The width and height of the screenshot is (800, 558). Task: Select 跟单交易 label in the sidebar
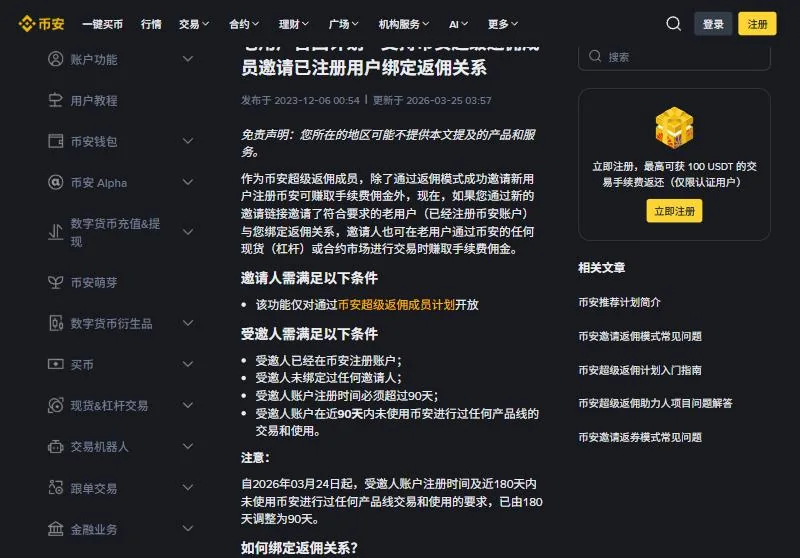[94, 489]
